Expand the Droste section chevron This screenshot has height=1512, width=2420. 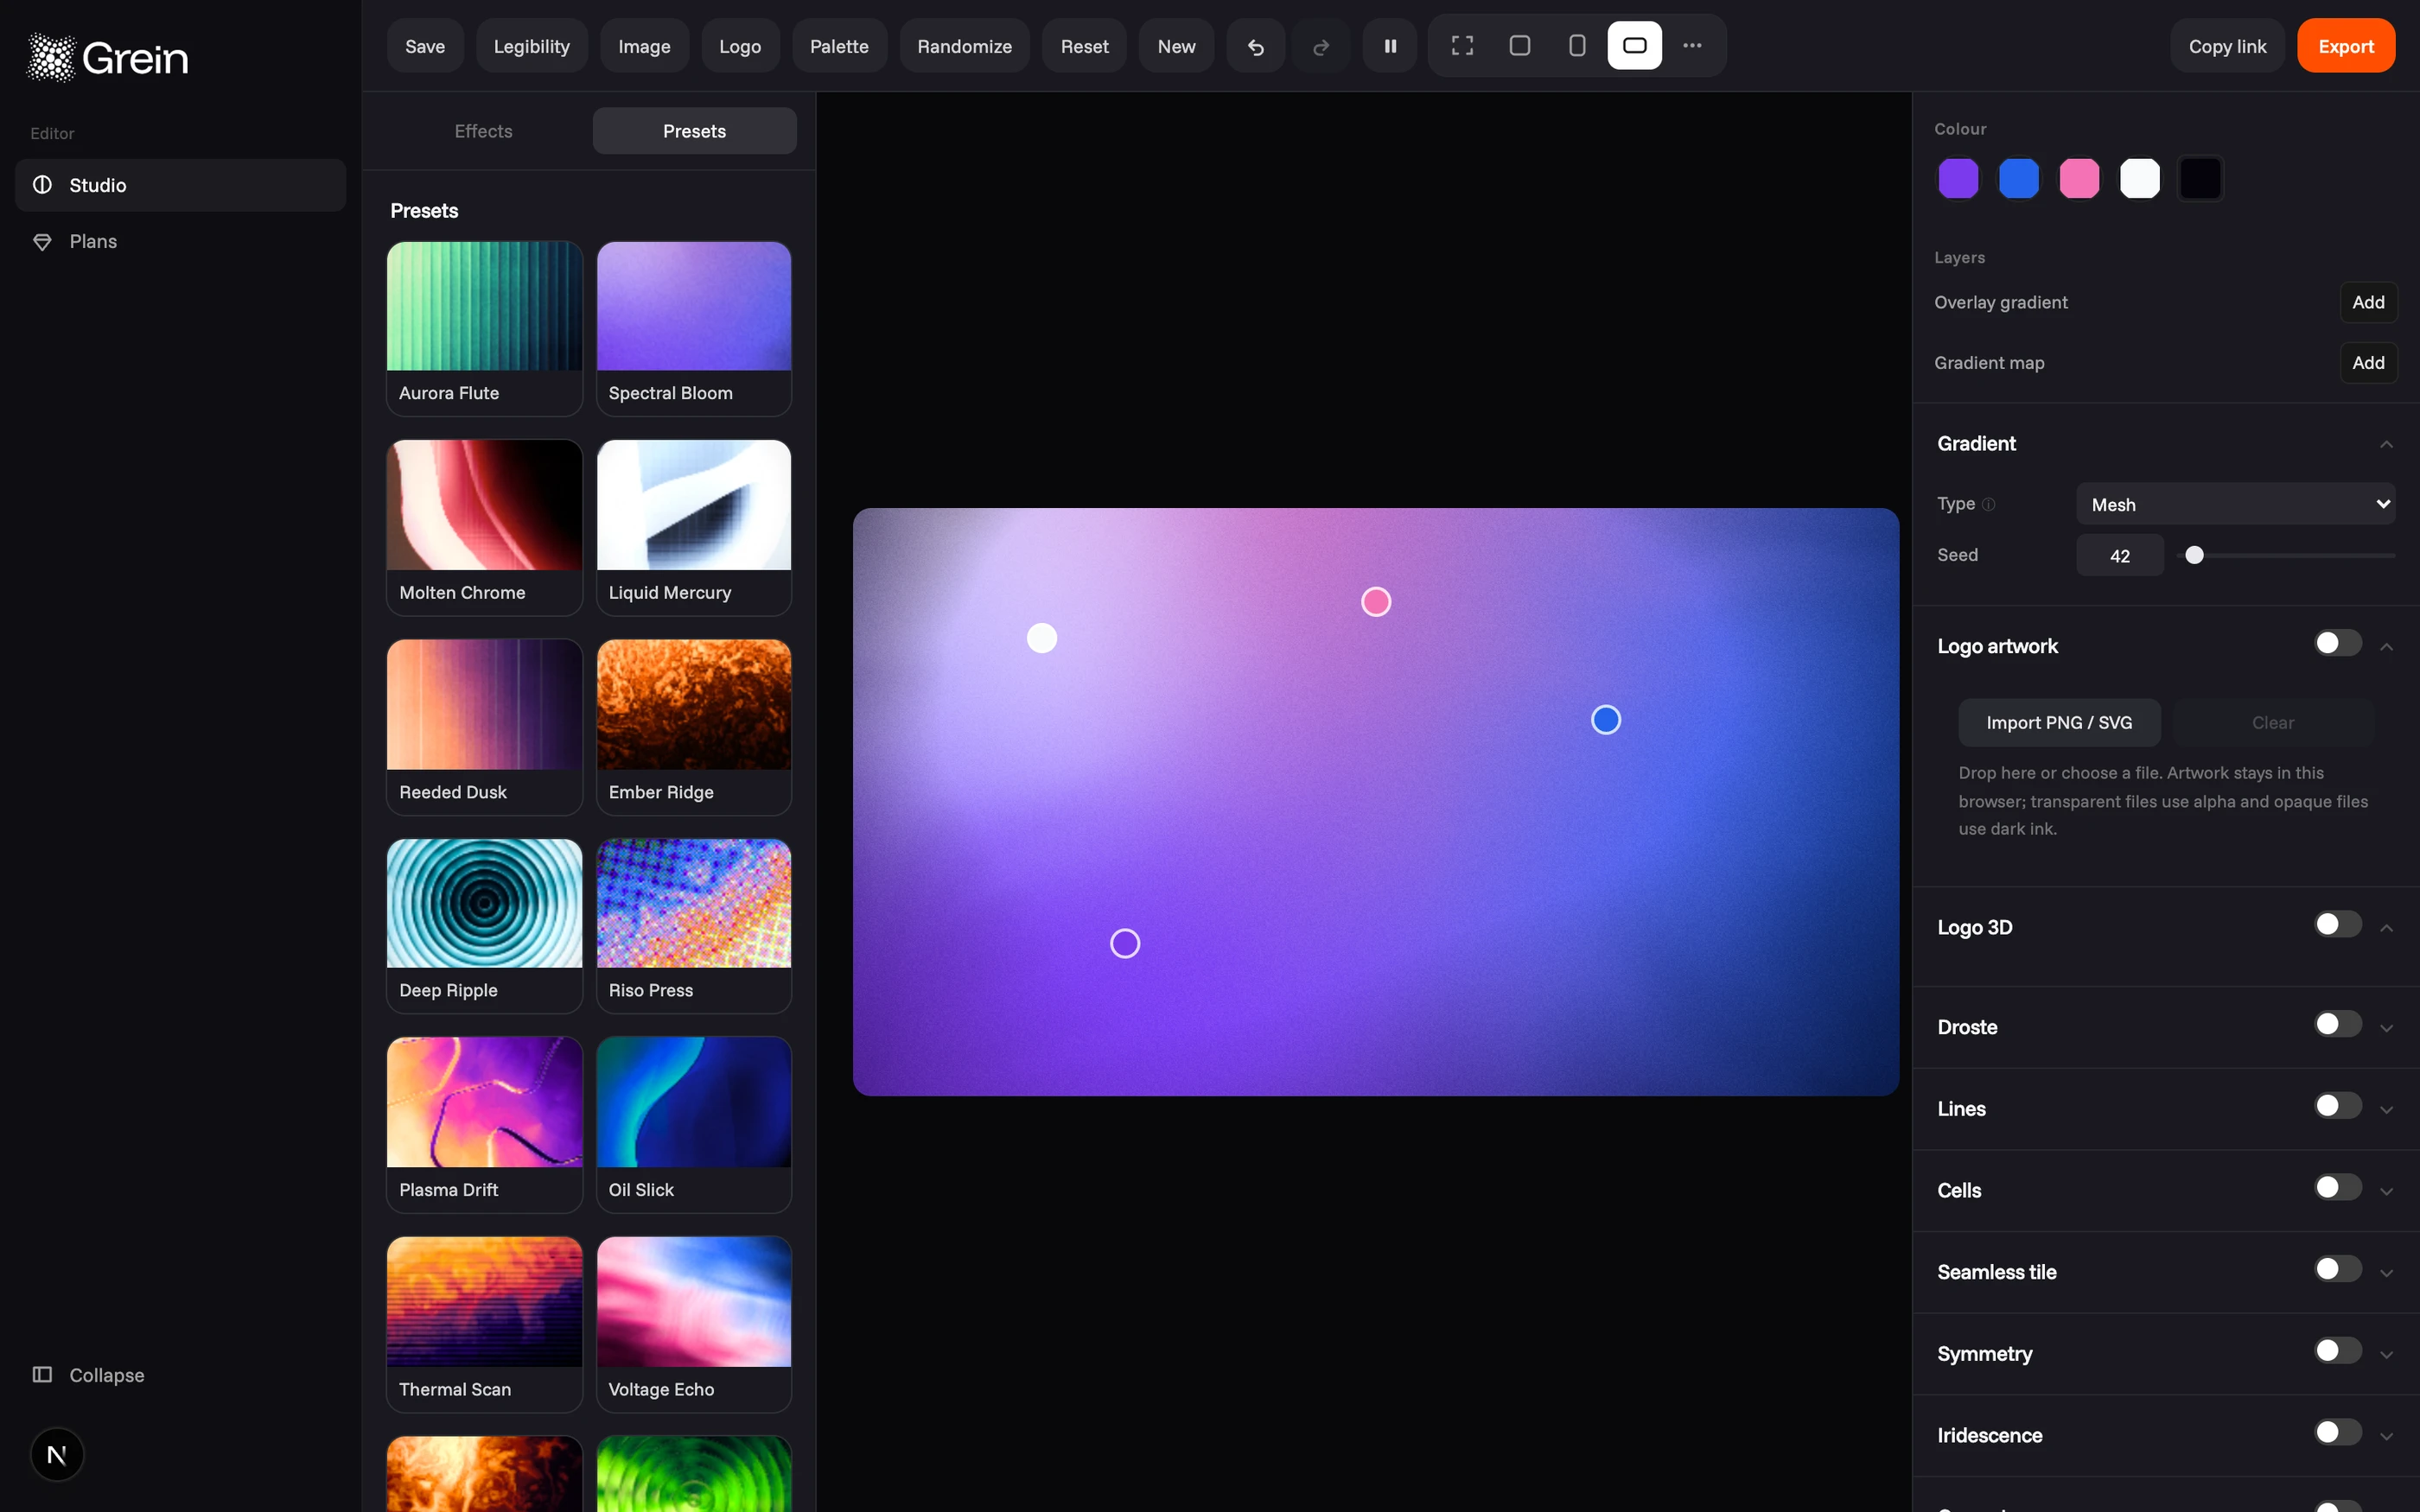2387,1028
